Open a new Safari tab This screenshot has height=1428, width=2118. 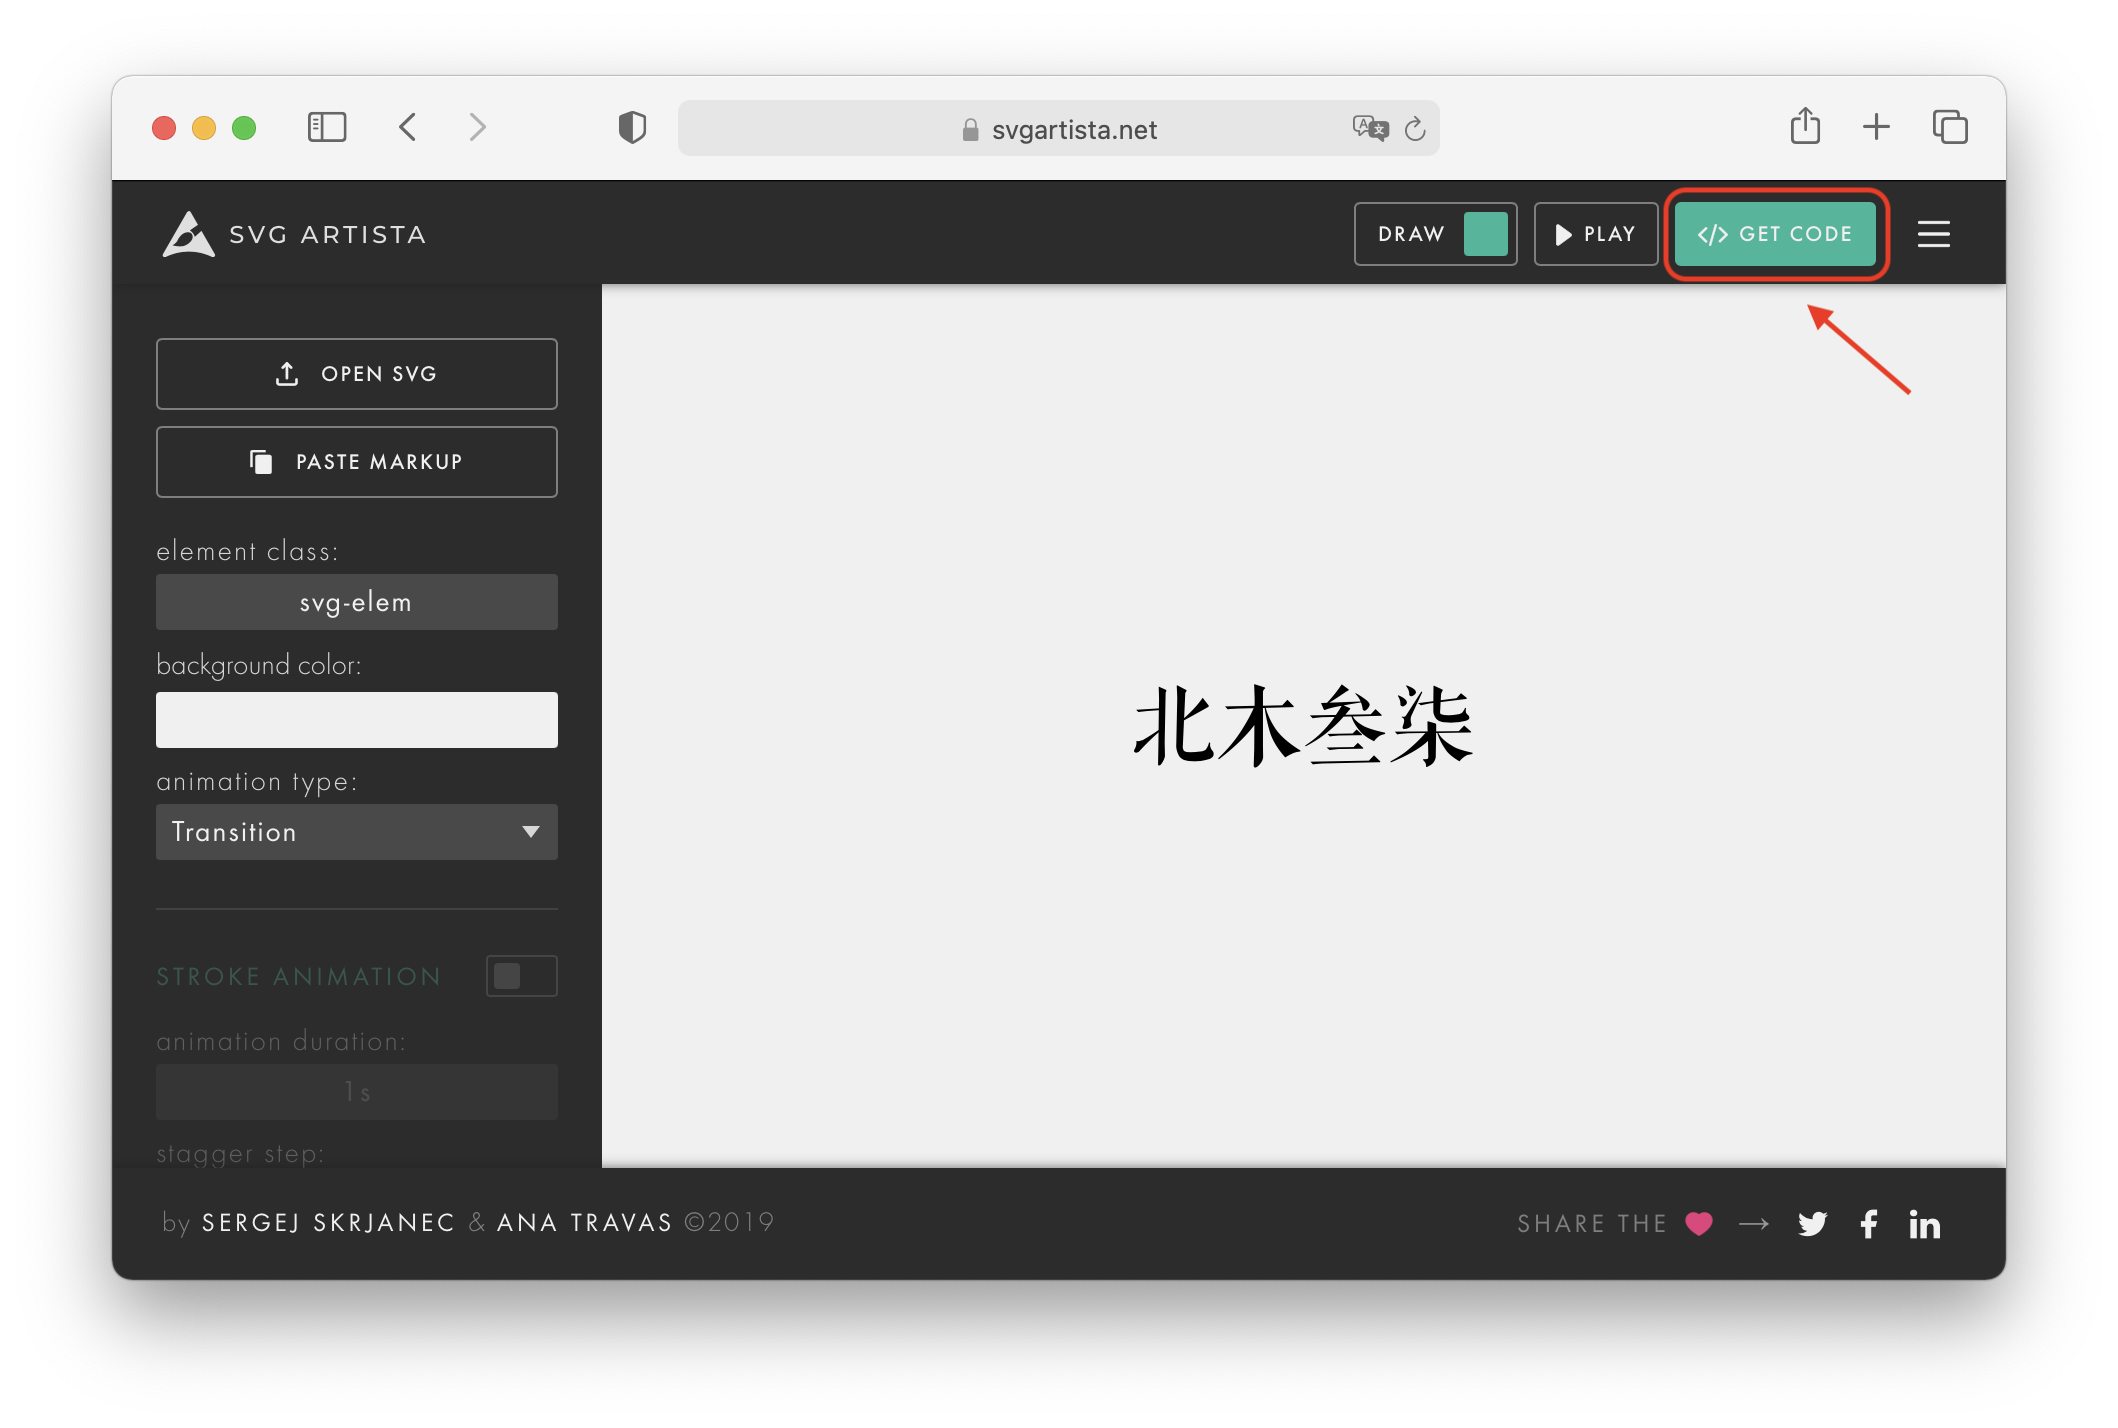point(1876,127)
